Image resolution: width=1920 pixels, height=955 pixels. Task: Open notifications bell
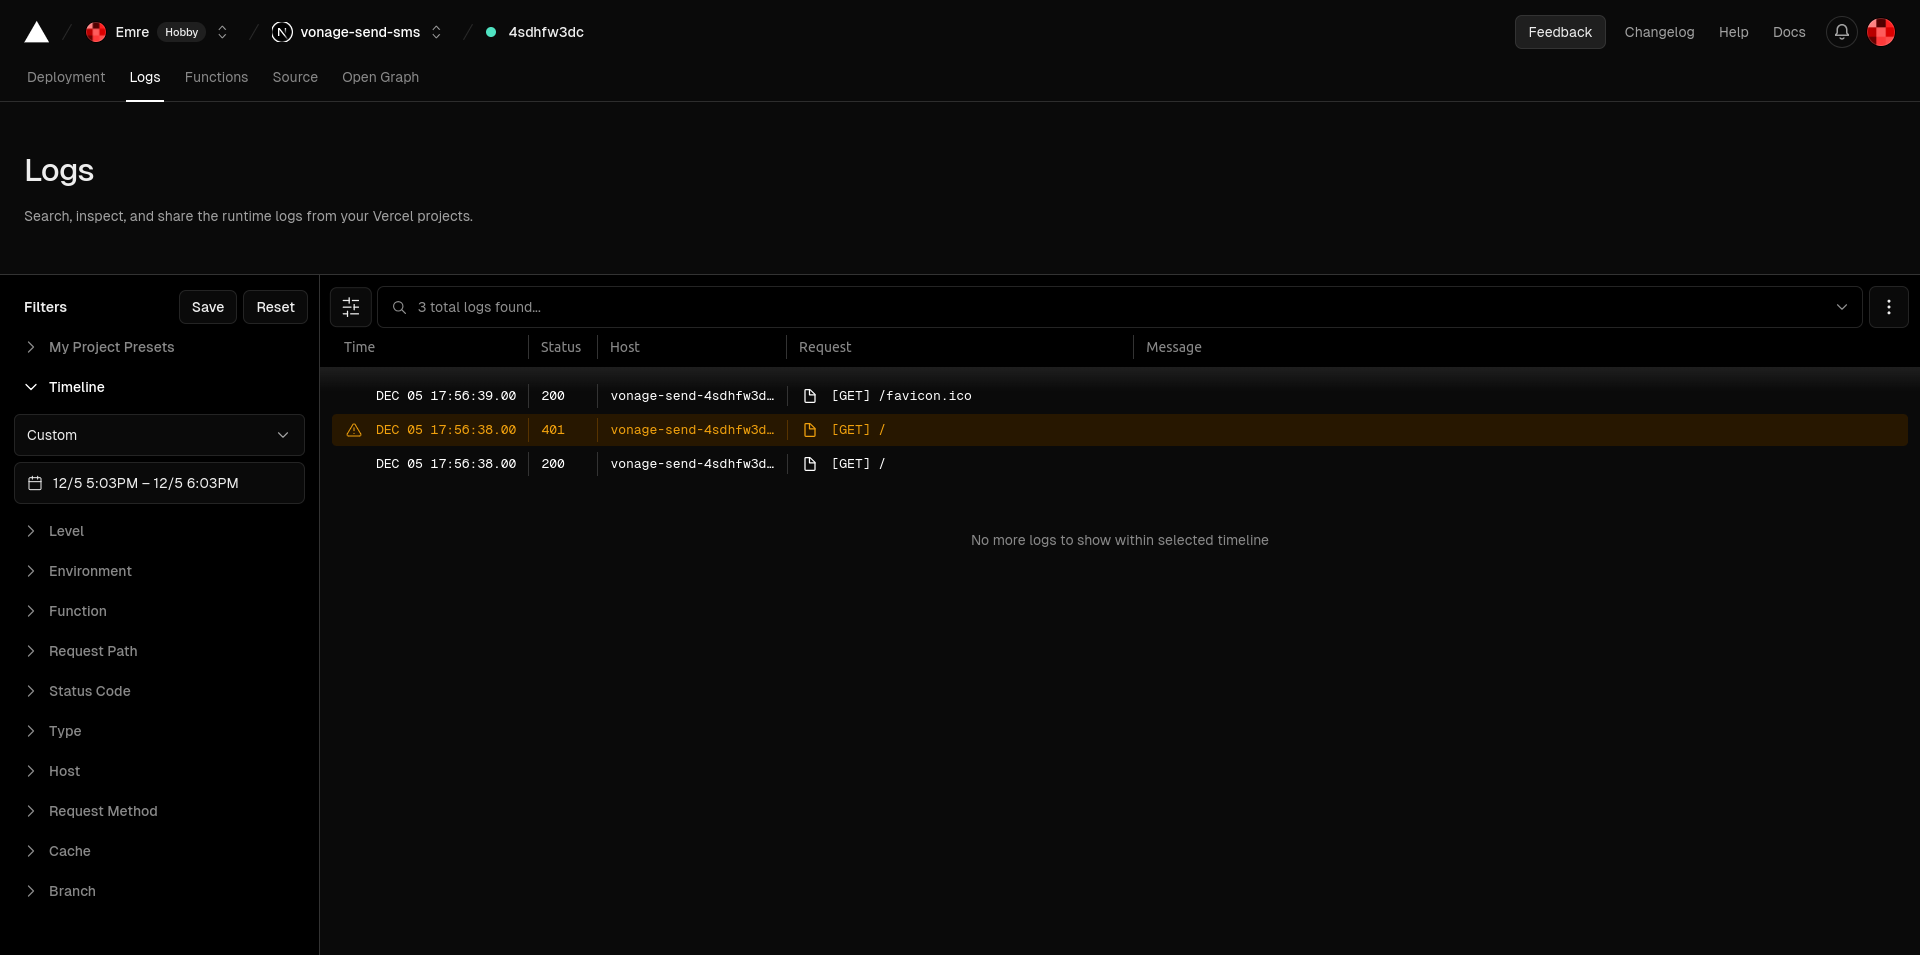point(1842,32)
